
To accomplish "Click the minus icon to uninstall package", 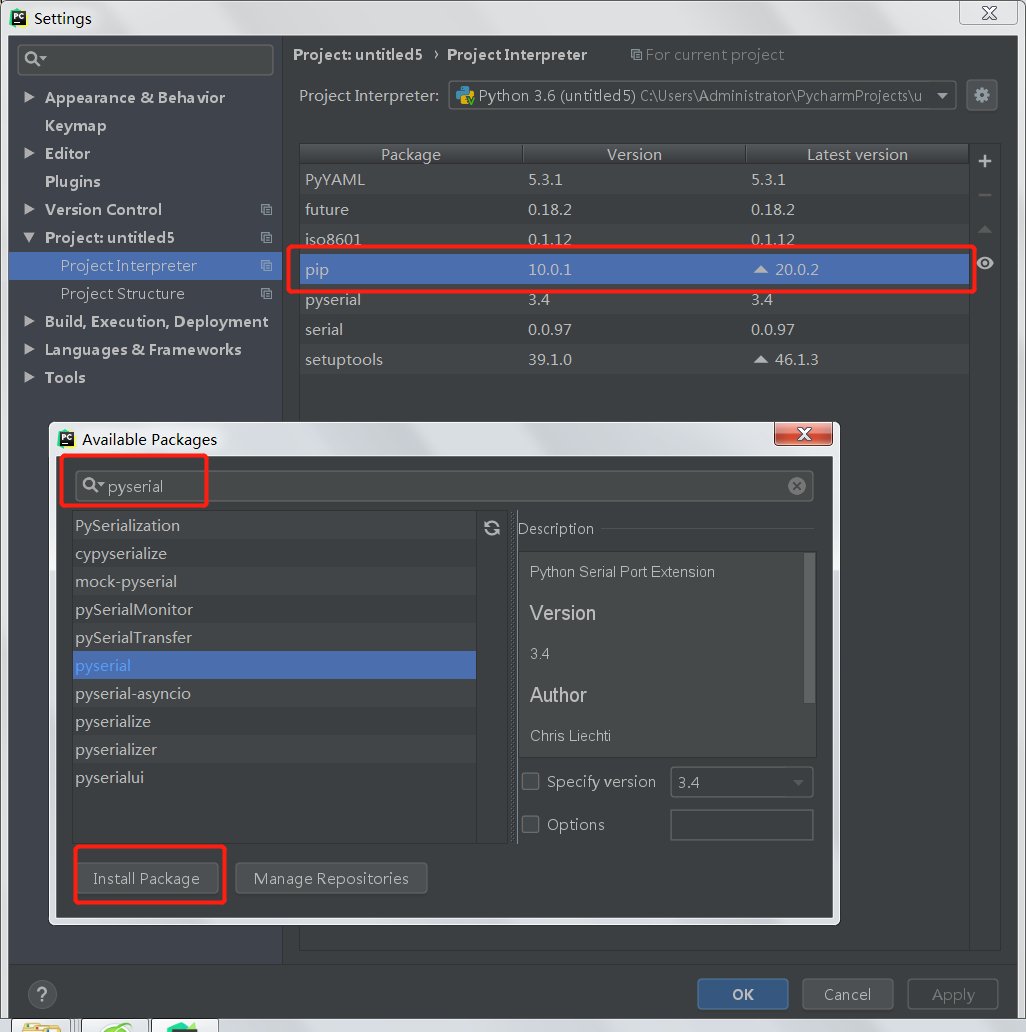I will point(985,195).
